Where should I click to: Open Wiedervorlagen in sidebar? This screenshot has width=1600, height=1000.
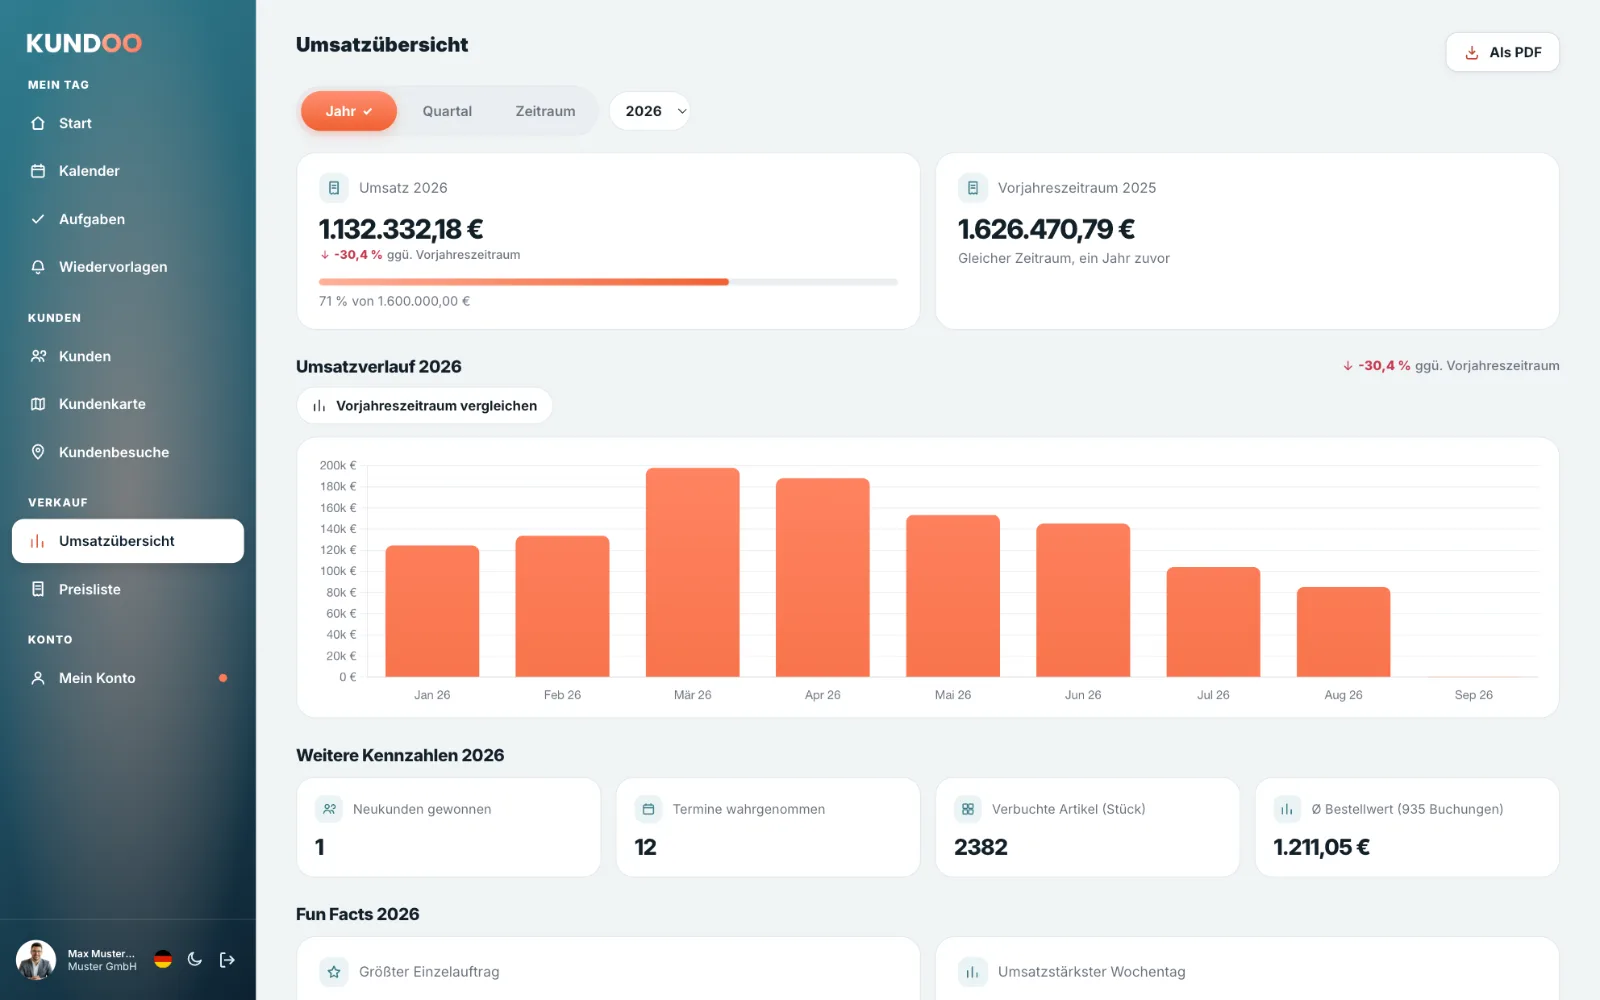click(127, 267)
